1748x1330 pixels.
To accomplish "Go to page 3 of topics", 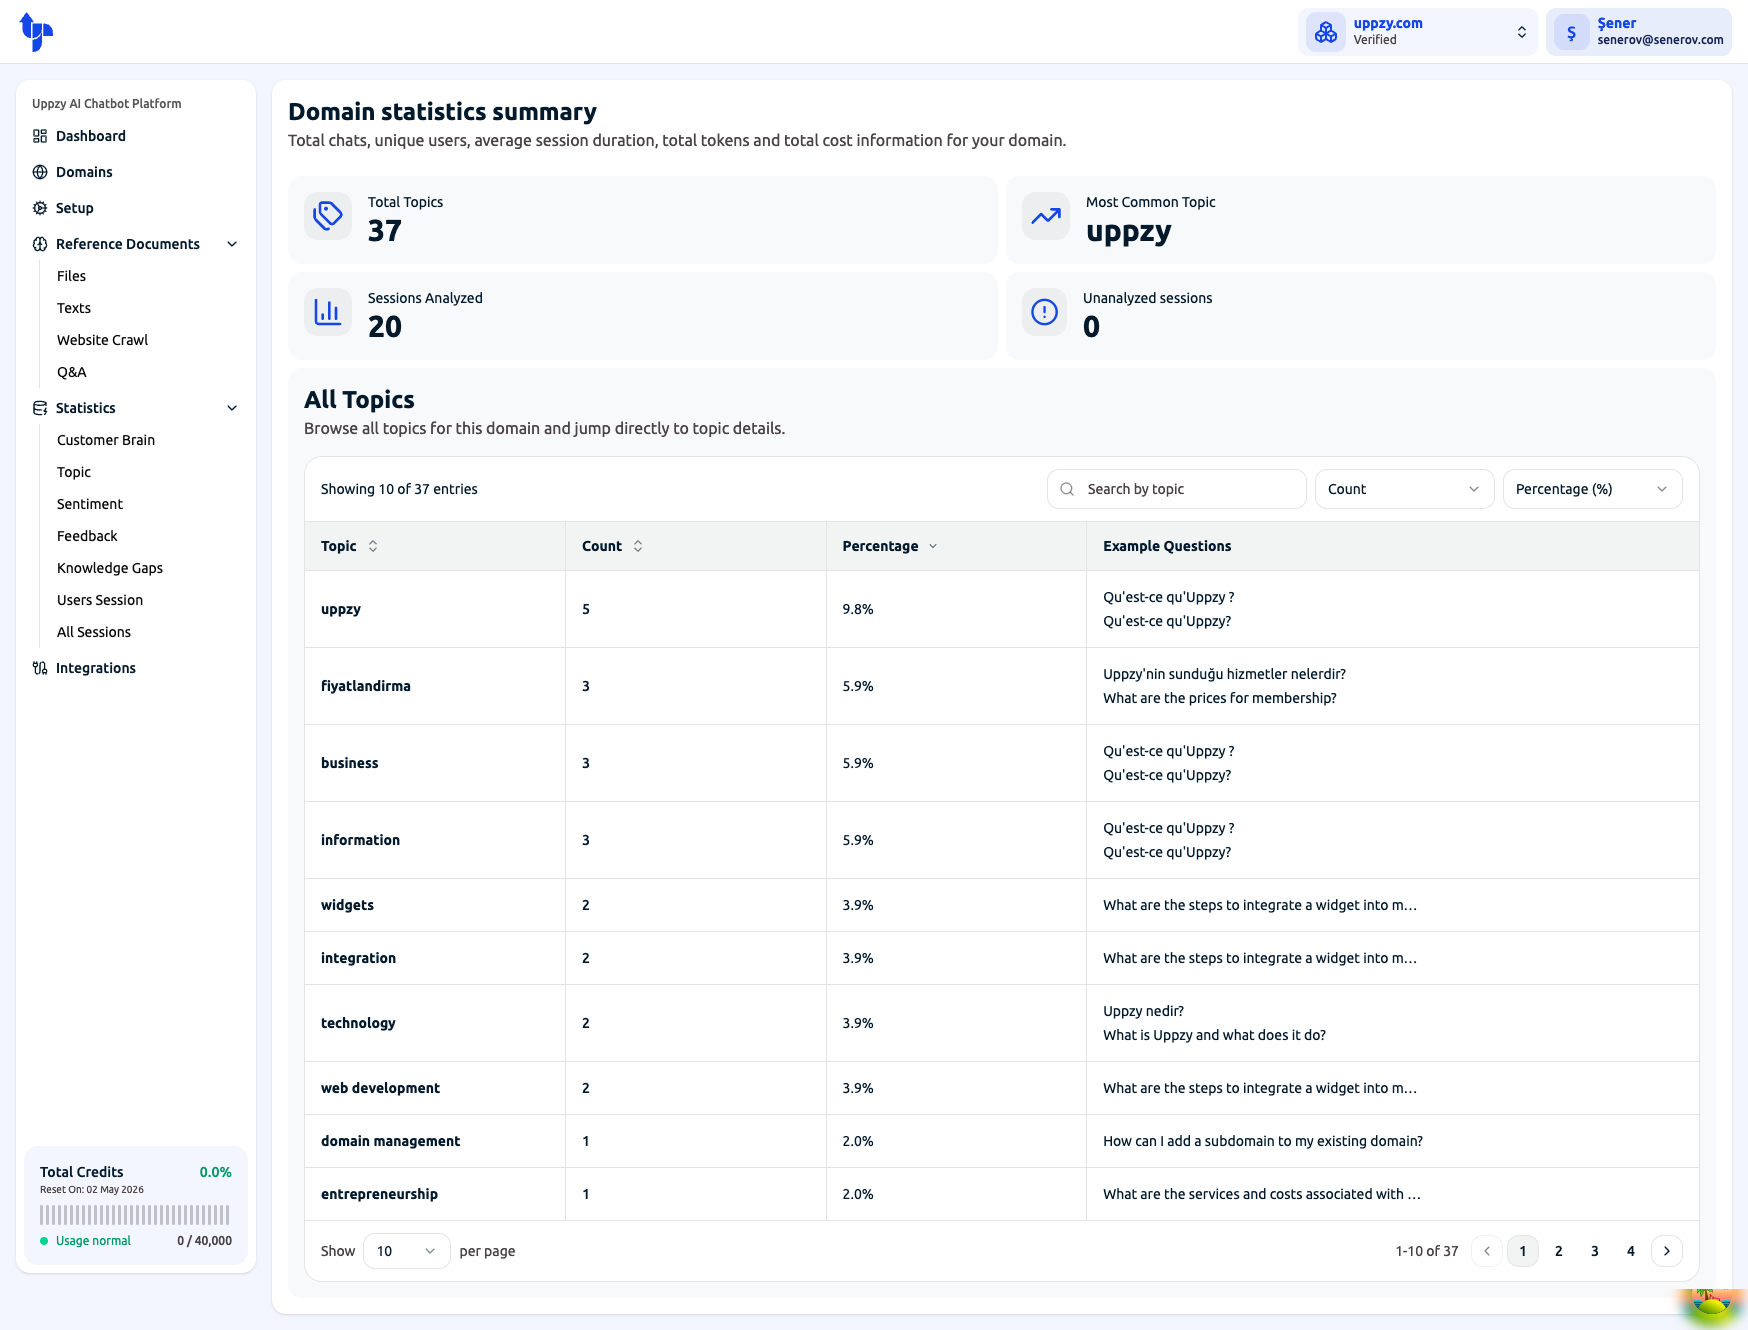I will [1595, 1251].
